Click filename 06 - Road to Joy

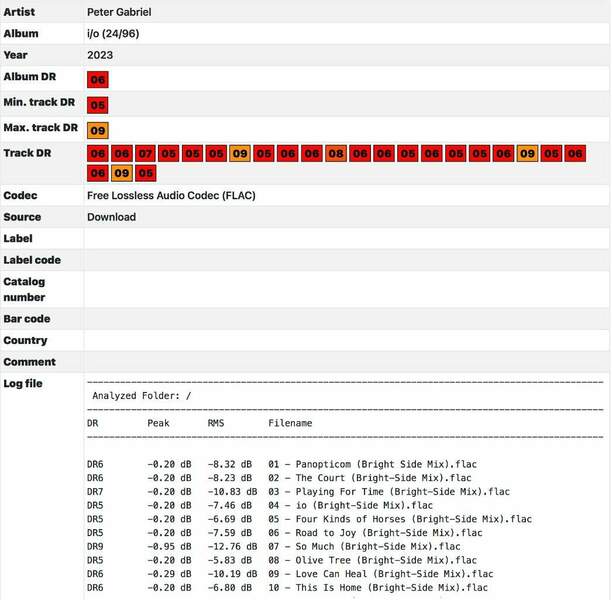(375, 532)
